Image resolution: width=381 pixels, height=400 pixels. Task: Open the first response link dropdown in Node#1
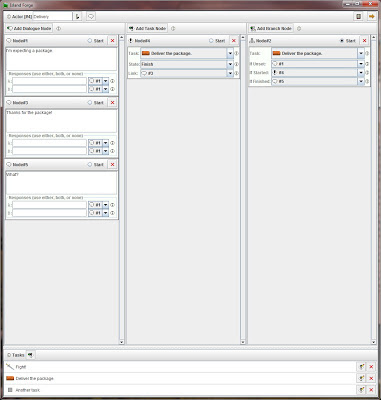[106, 81]
